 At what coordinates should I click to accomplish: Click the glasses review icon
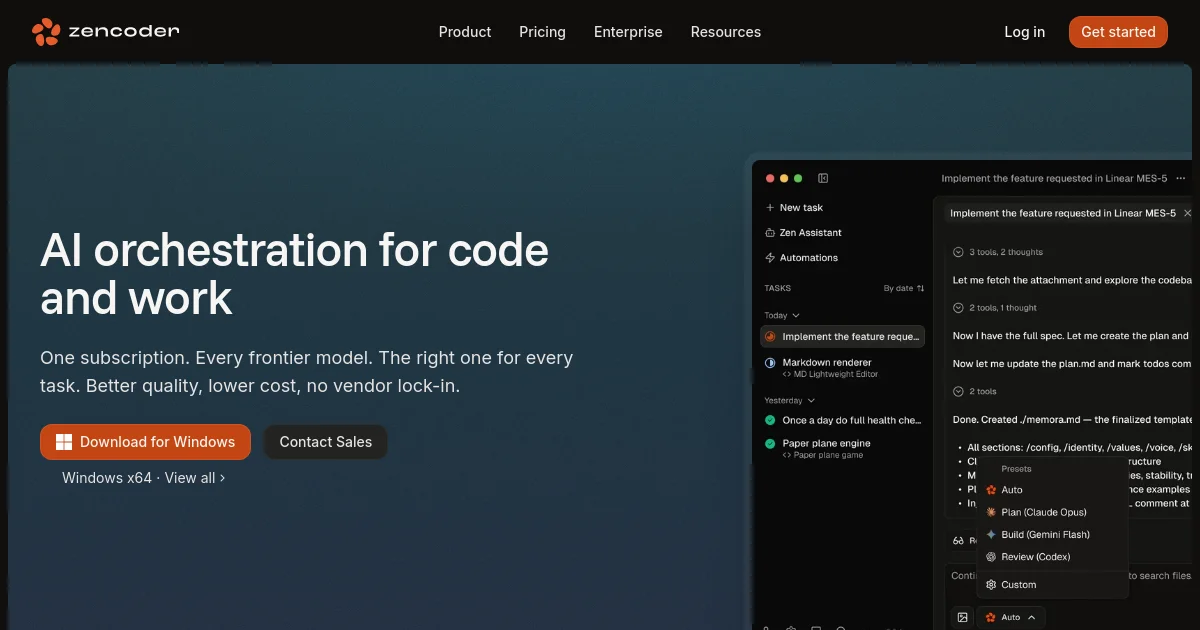click(958, 540)
